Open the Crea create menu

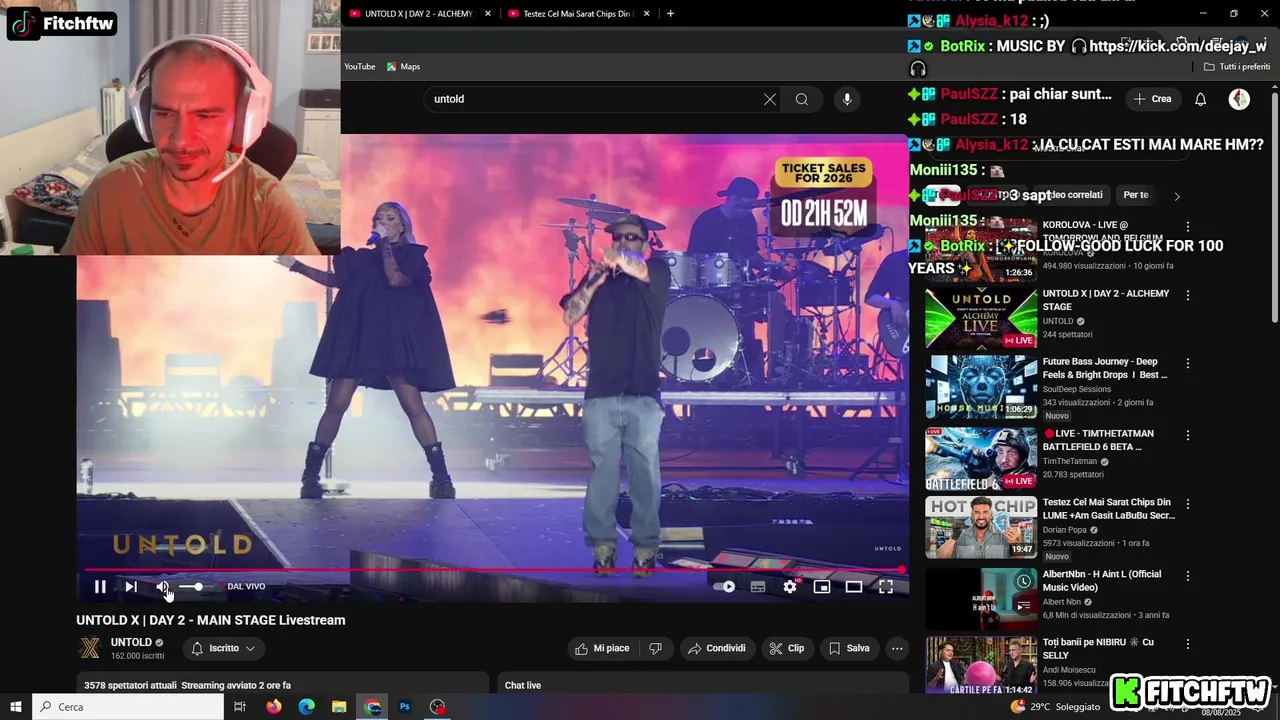tap(1152, 99)
